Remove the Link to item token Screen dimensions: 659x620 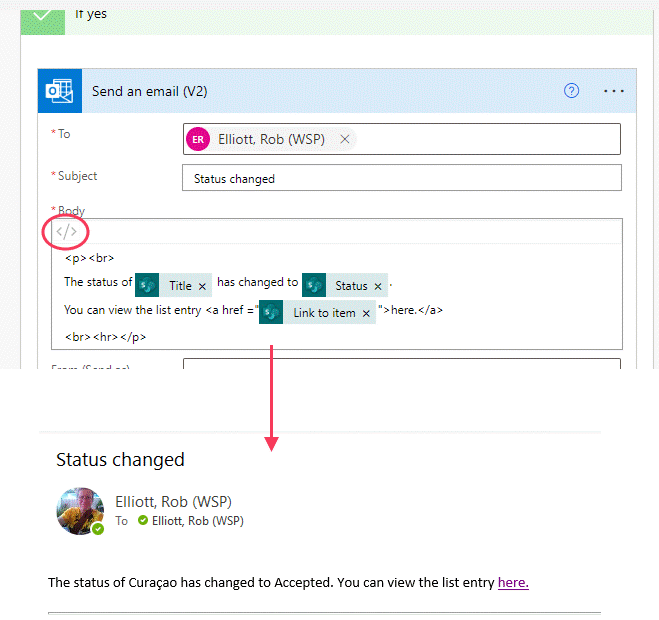coord(366,314)
